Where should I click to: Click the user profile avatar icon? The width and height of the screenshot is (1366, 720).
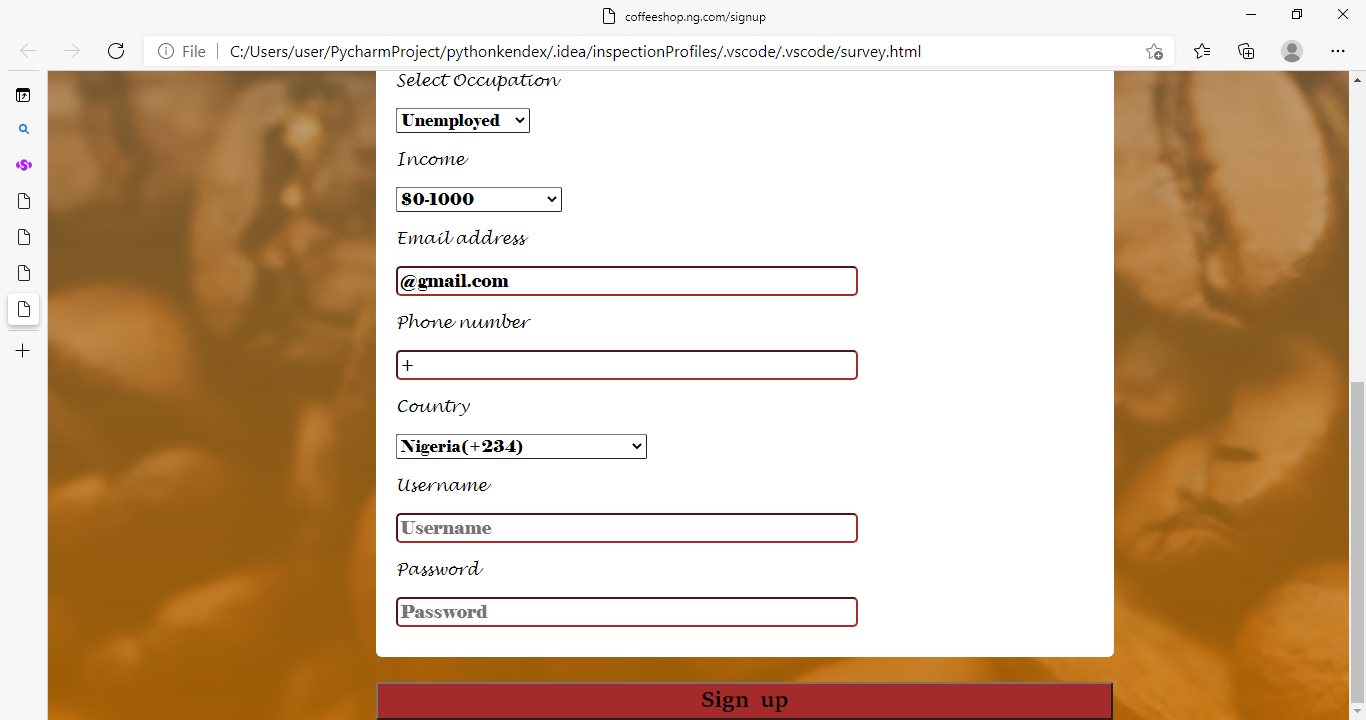click(1292, 51)
